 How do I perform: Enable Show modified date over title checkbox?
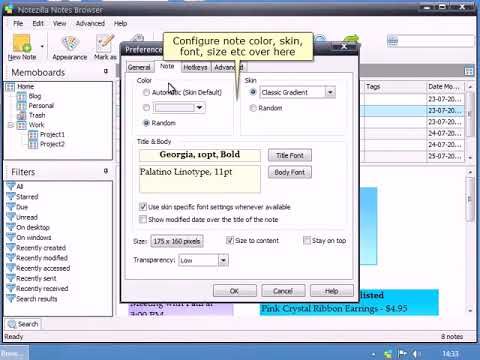click(x=143, y=219)
